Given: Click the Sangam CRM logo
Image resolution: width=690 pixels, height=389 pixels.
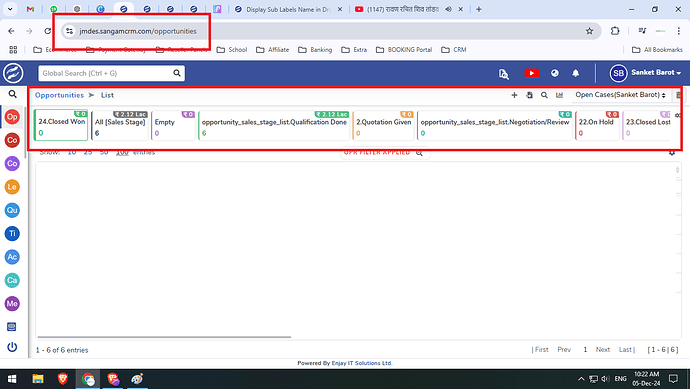Looking at the screenshot, I should [x=13, y=73].
